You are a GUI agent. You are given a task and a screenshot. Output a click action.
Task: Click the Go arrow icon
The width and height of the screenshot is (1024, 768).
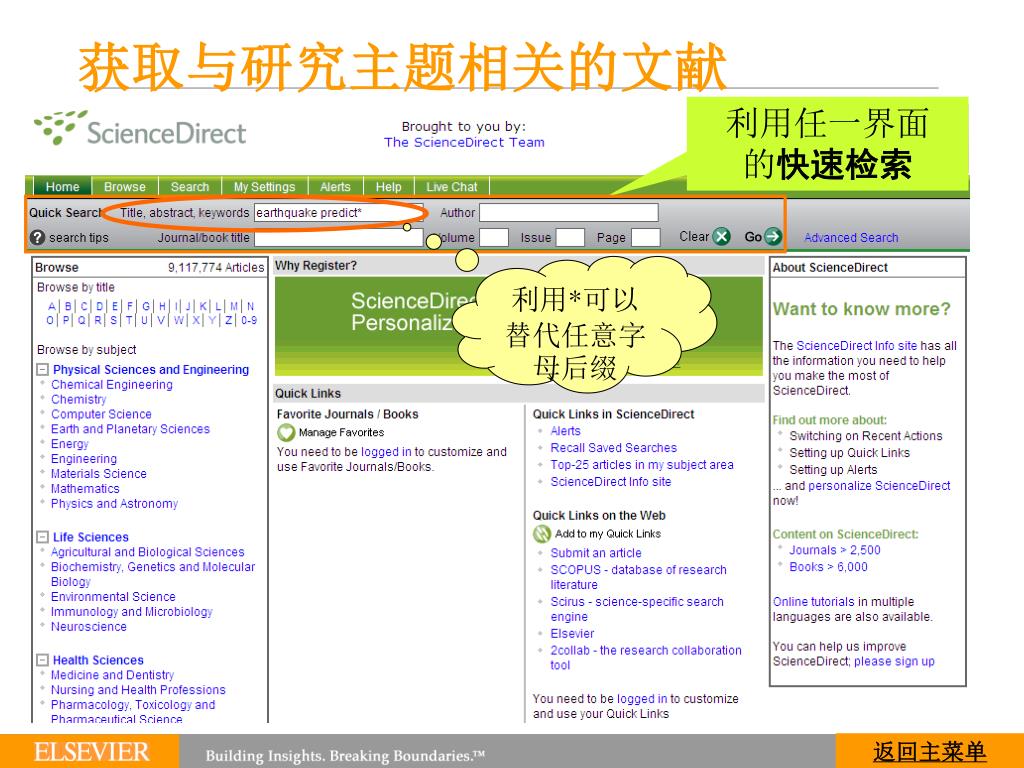coord(773,236)
